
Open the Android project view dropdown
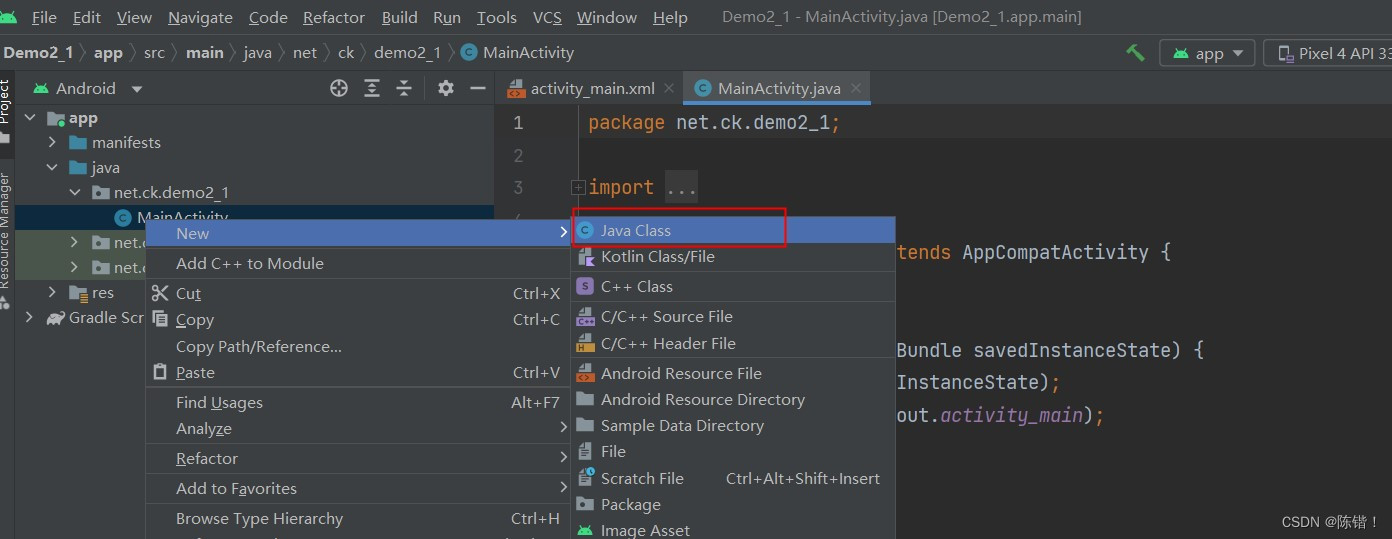89,88
